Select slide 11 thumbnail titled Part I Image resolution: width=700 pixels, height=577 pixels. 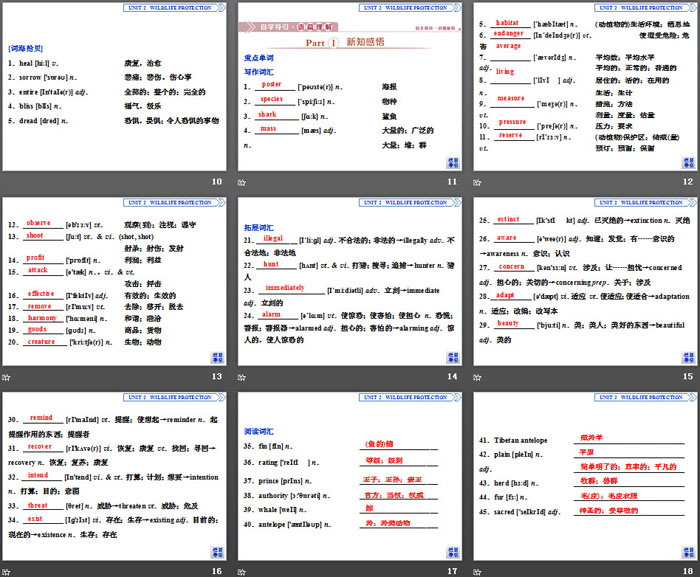[350, 87]
